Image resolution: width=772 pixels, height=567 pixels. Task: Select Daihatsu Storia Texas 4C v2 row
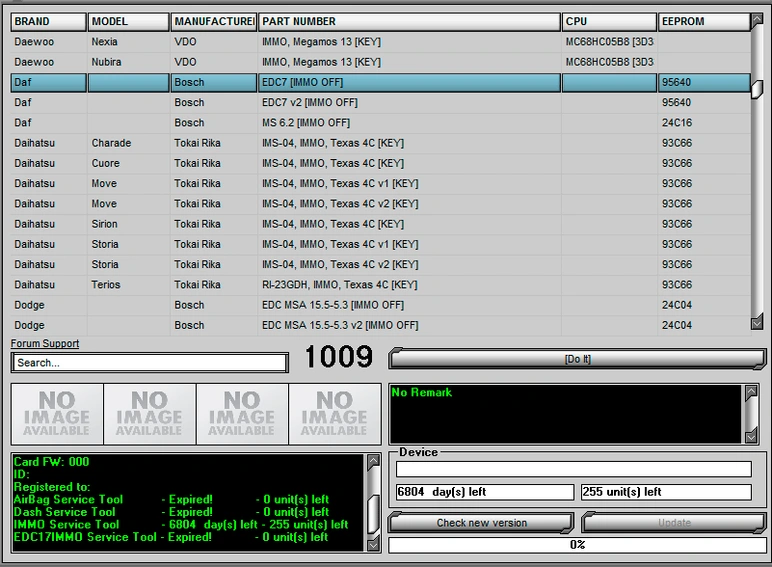click(381, 264)
